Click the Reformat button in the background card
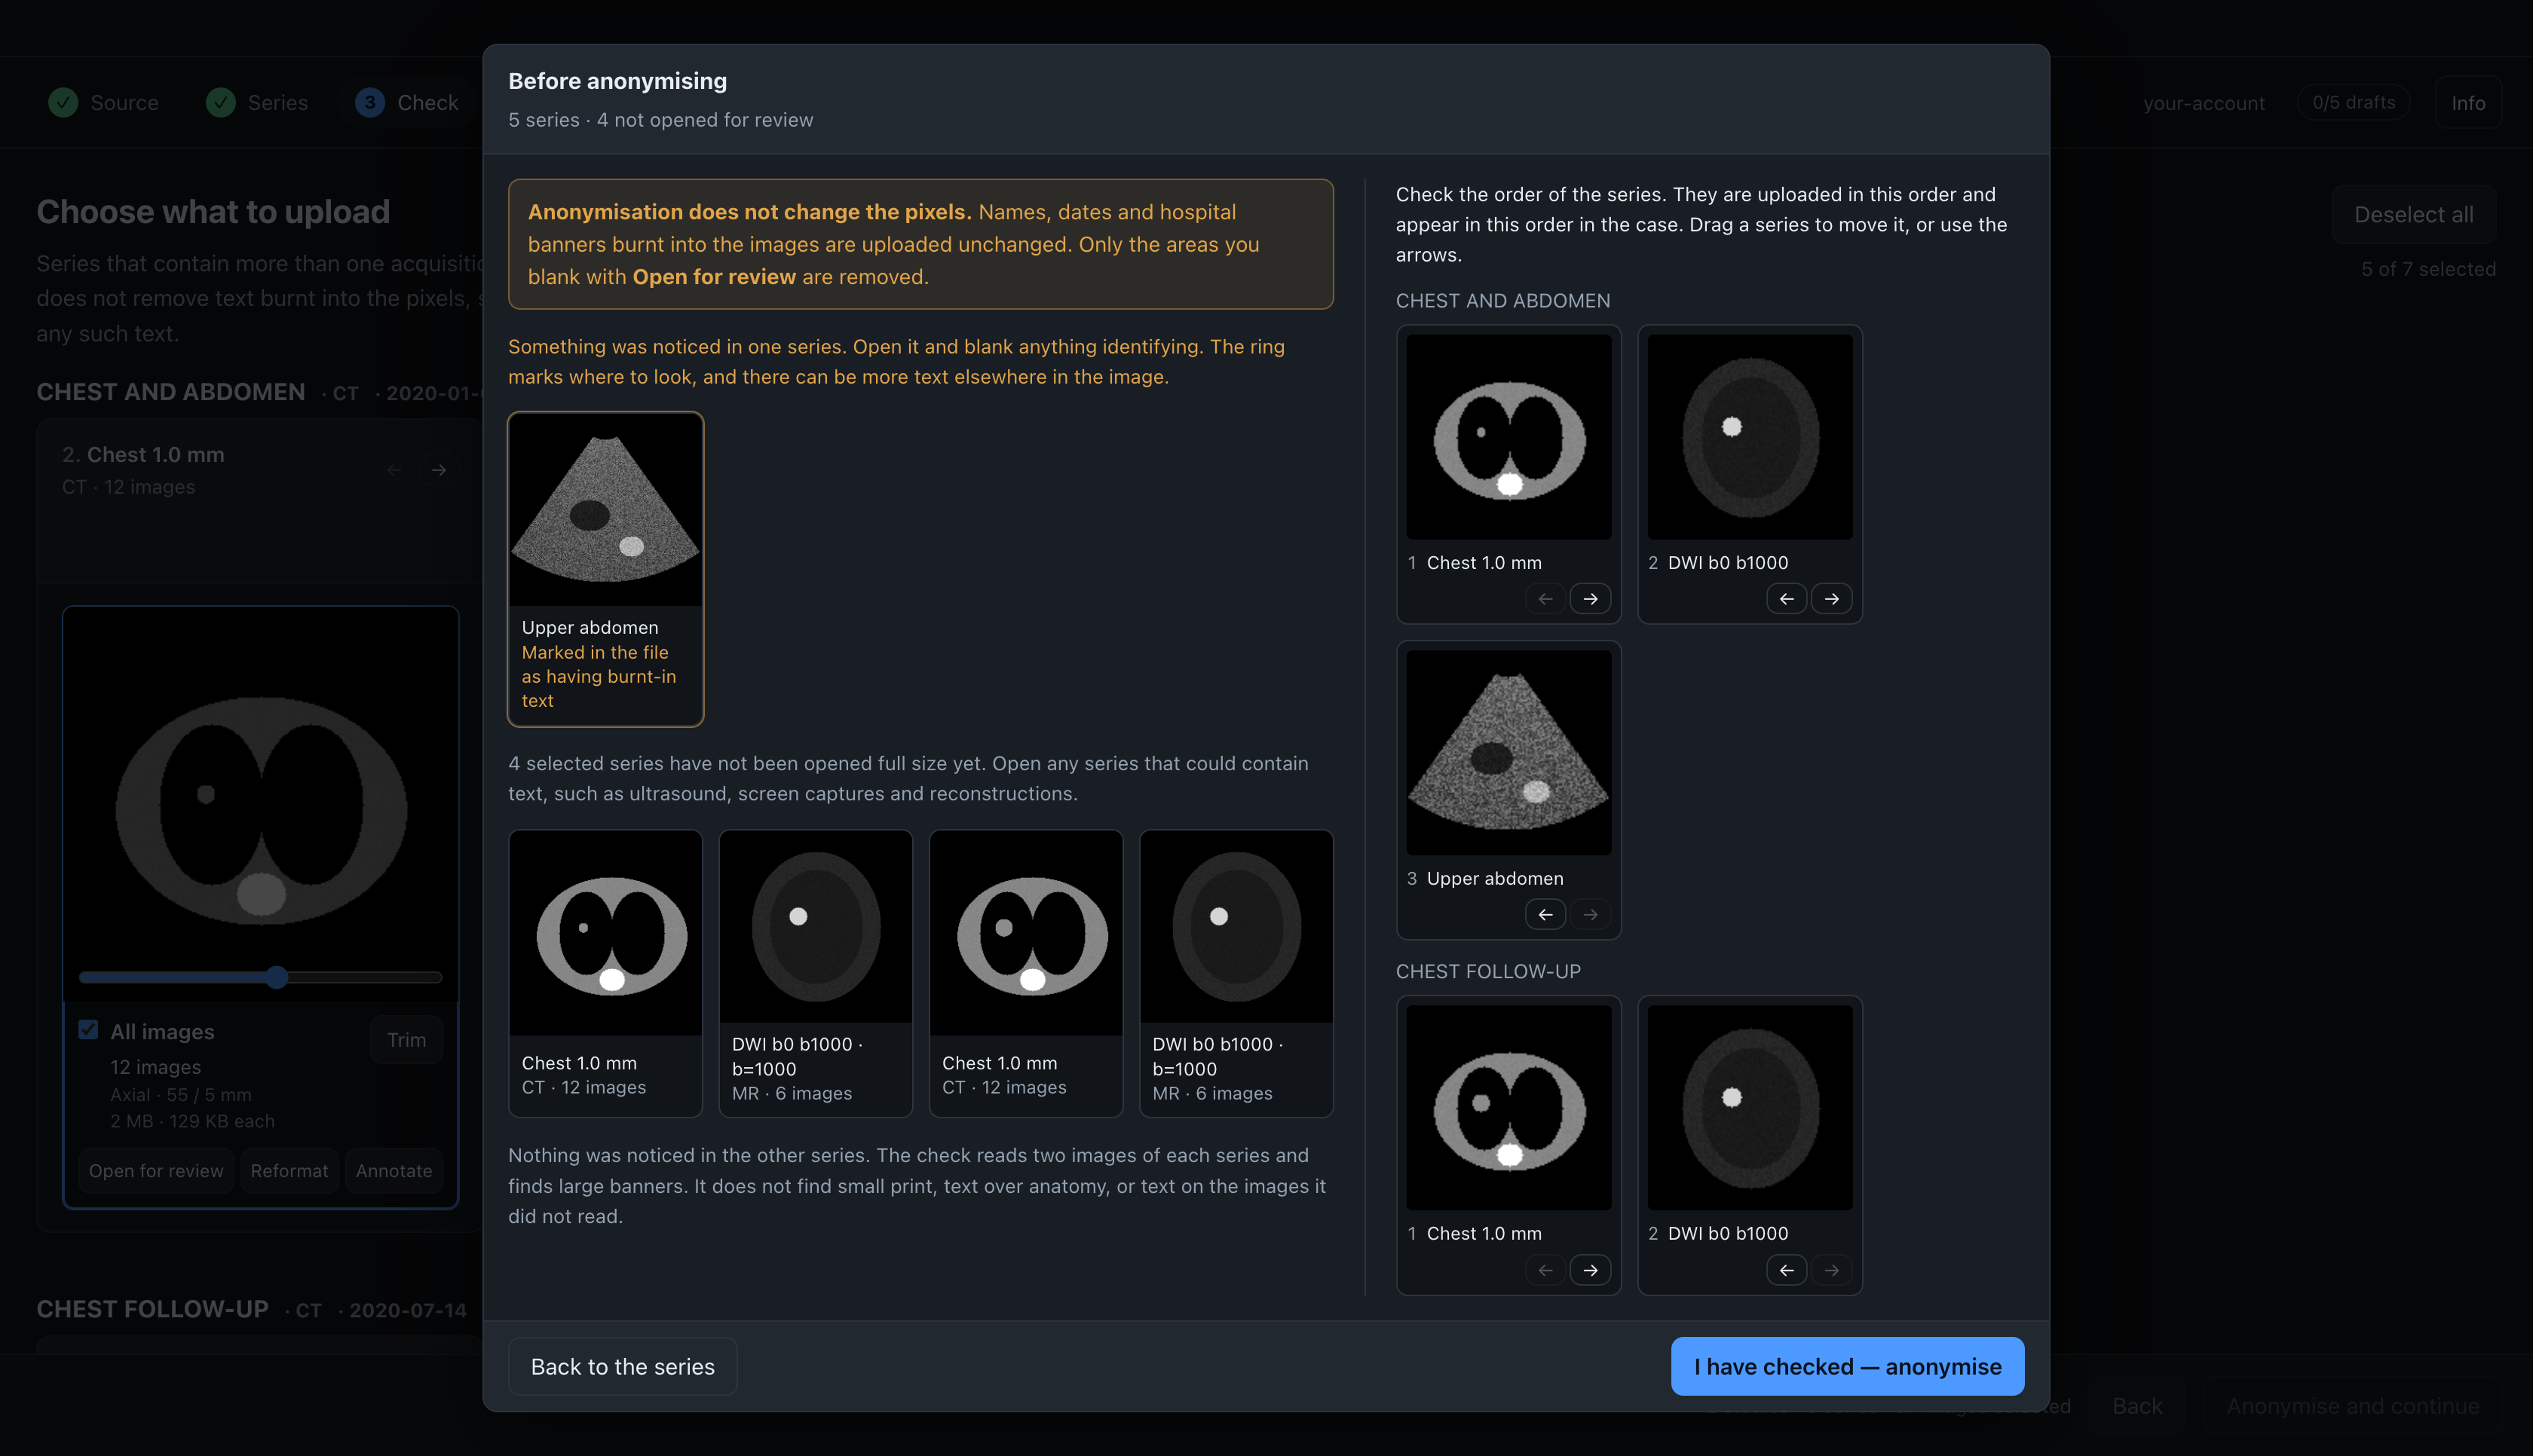 289,1171
